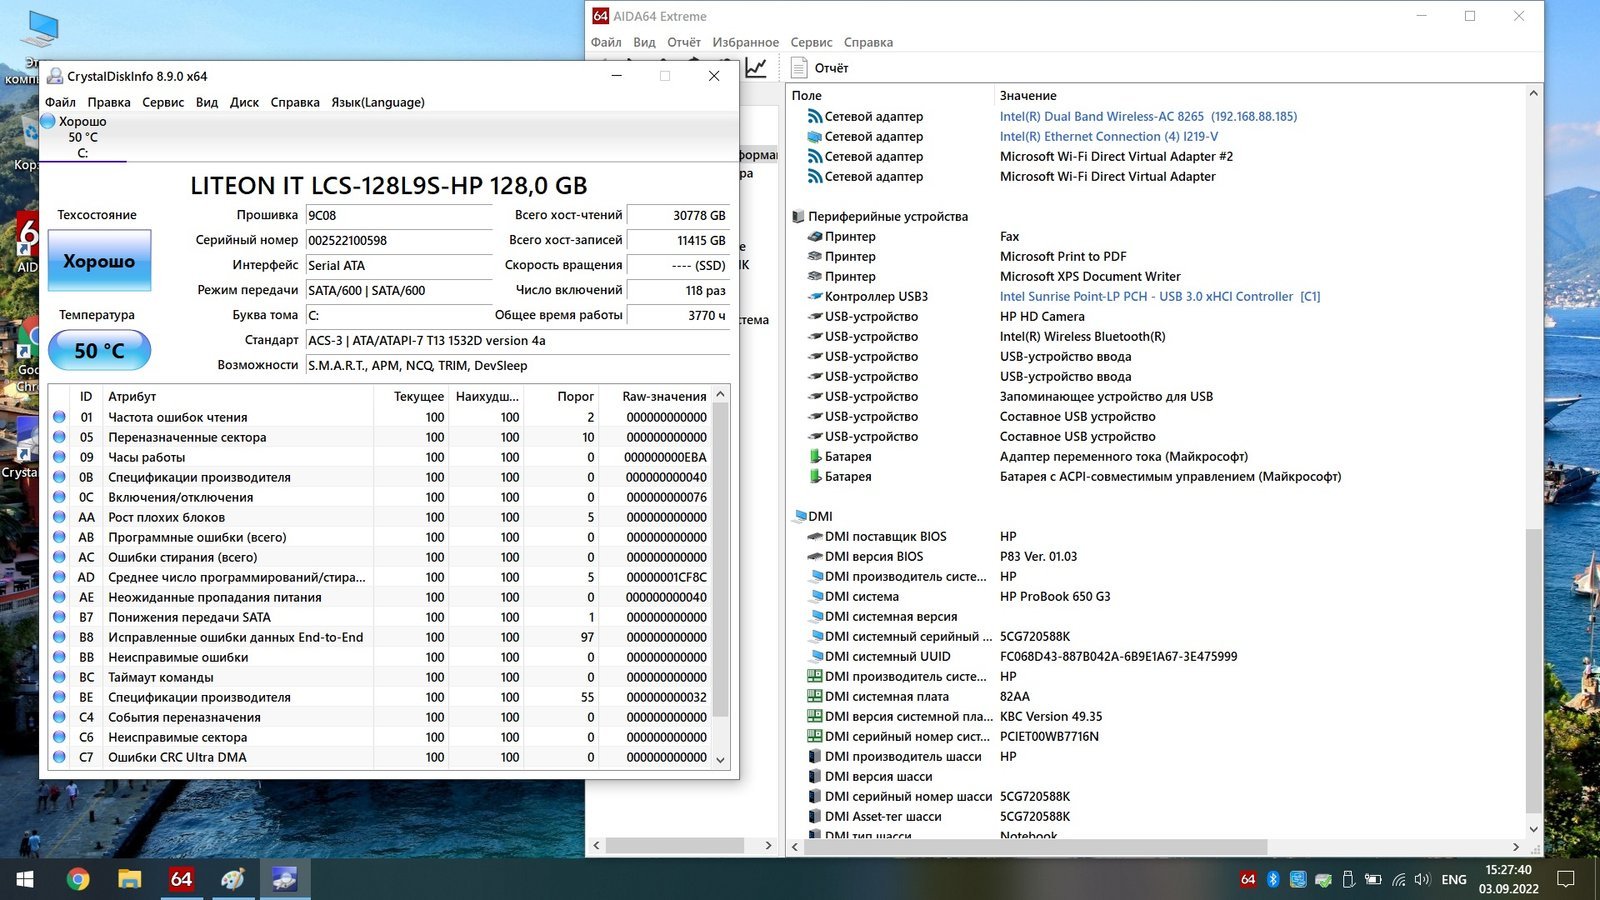
Task: Click AIDA64 left pane scrollbar left arrow
Action: tap(597, 845)
